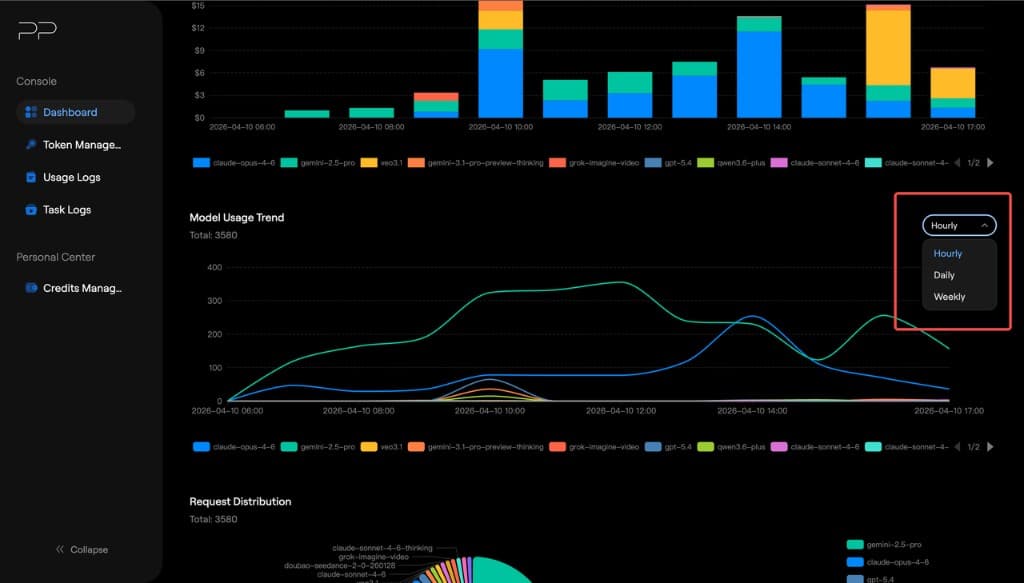Click the 1/2 page indicator in Model Usage Trend

click(x=974, y=447)
